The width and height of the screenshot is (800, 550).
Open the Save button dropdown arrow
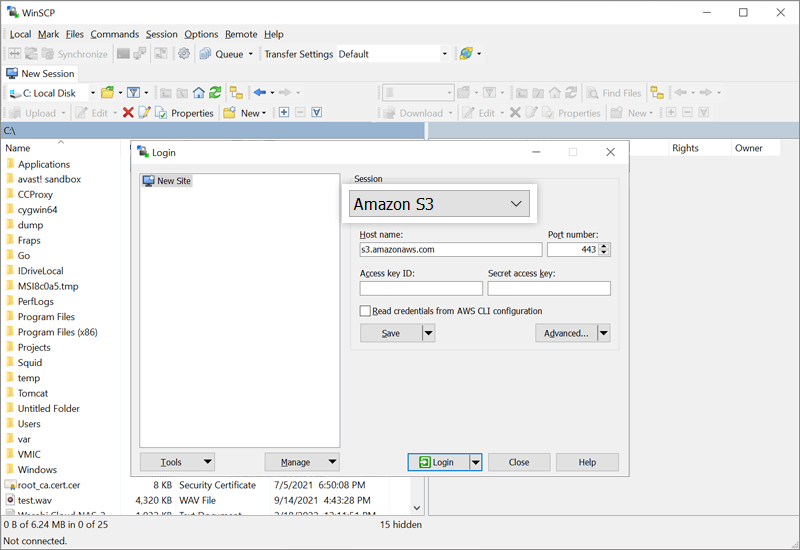(x=429, y=333)
